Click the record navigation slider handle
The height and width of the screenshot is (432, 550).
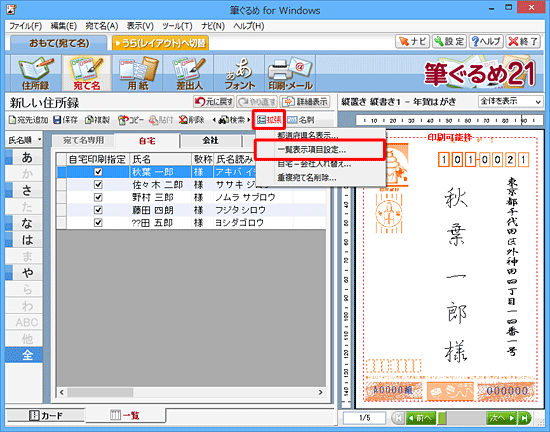click(443, 418)
